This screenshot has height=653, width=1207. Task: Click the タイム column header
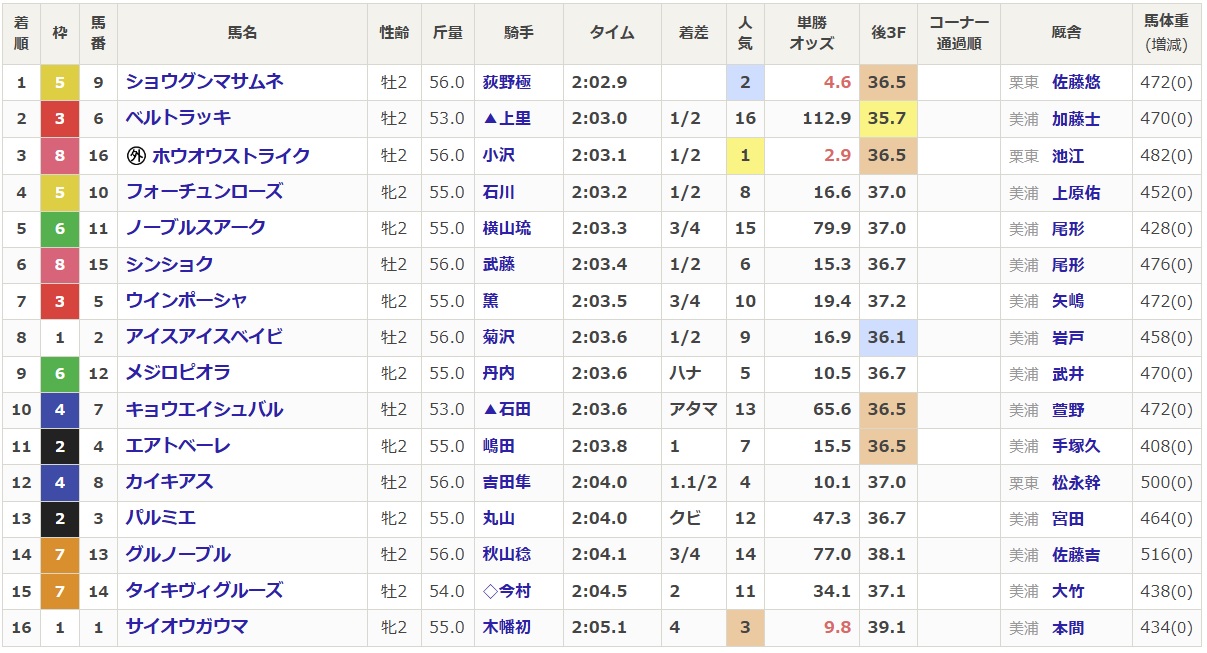[612, 33]
